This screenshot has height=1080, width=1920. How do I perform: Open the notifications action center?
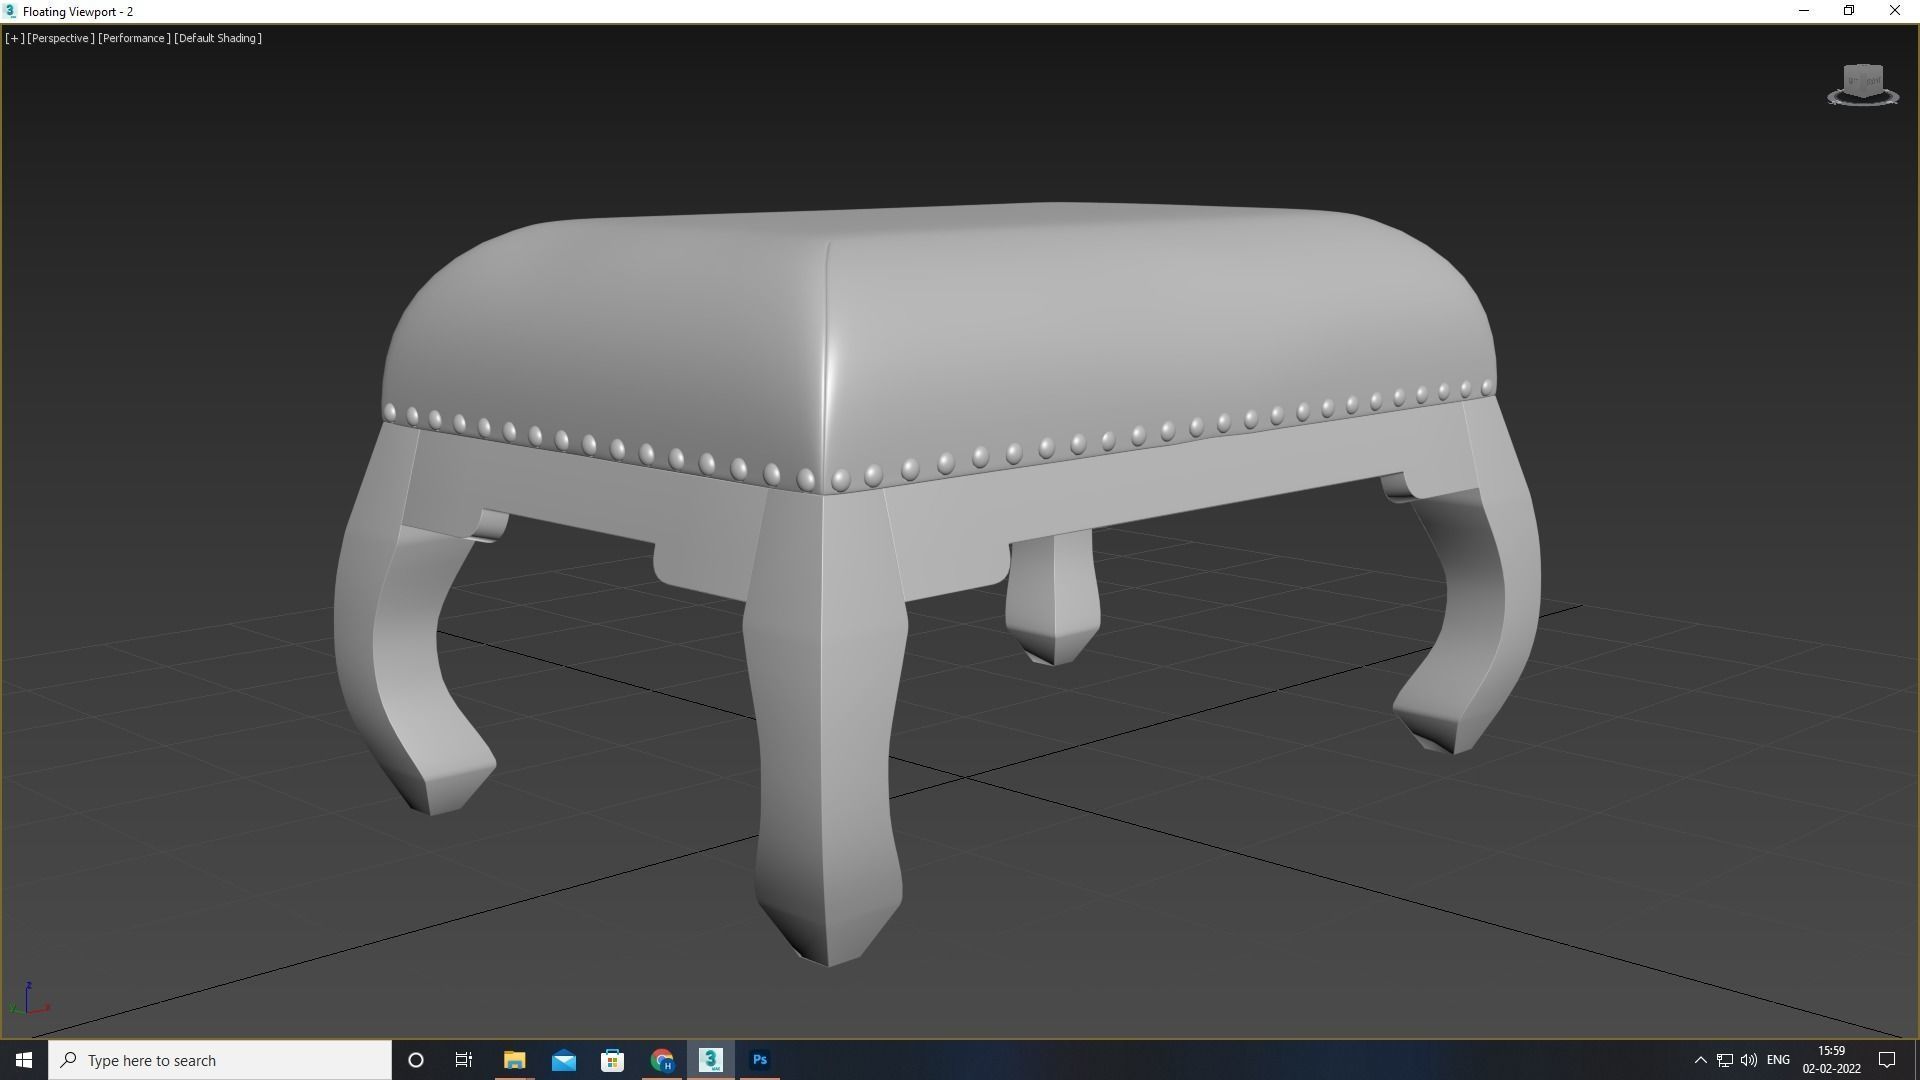1888,1060
